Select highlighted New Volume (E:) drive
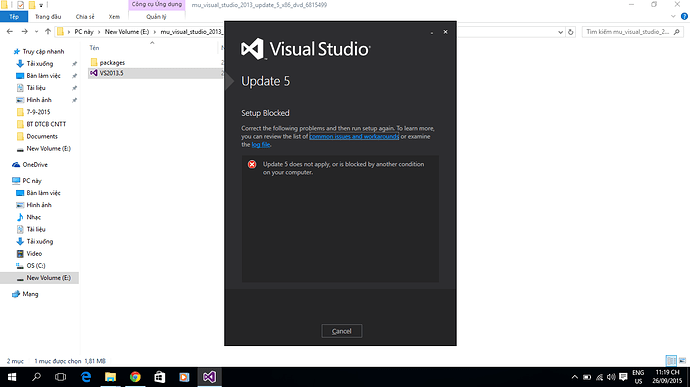The image size is (690, 387). [x=48, y=278]
